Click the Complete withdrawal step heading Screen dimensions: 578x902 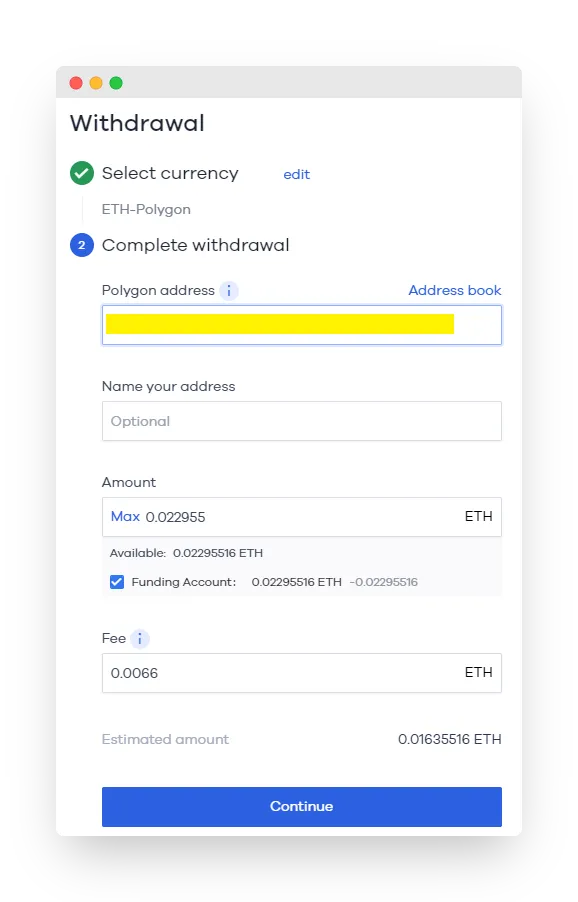196,245
